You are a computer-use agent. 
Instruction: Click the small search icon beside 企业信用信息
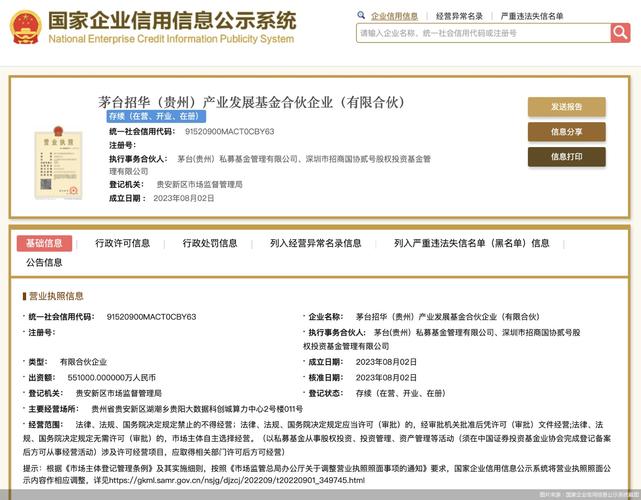[x=362, y=16]
